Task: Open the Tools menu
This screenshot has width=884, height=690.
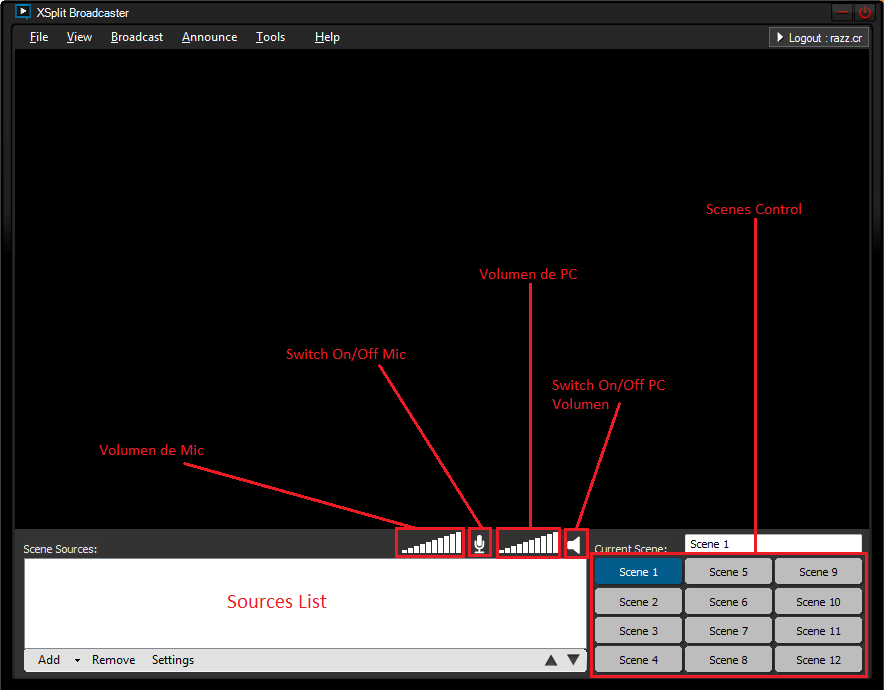Action: [x=270, y=37]
